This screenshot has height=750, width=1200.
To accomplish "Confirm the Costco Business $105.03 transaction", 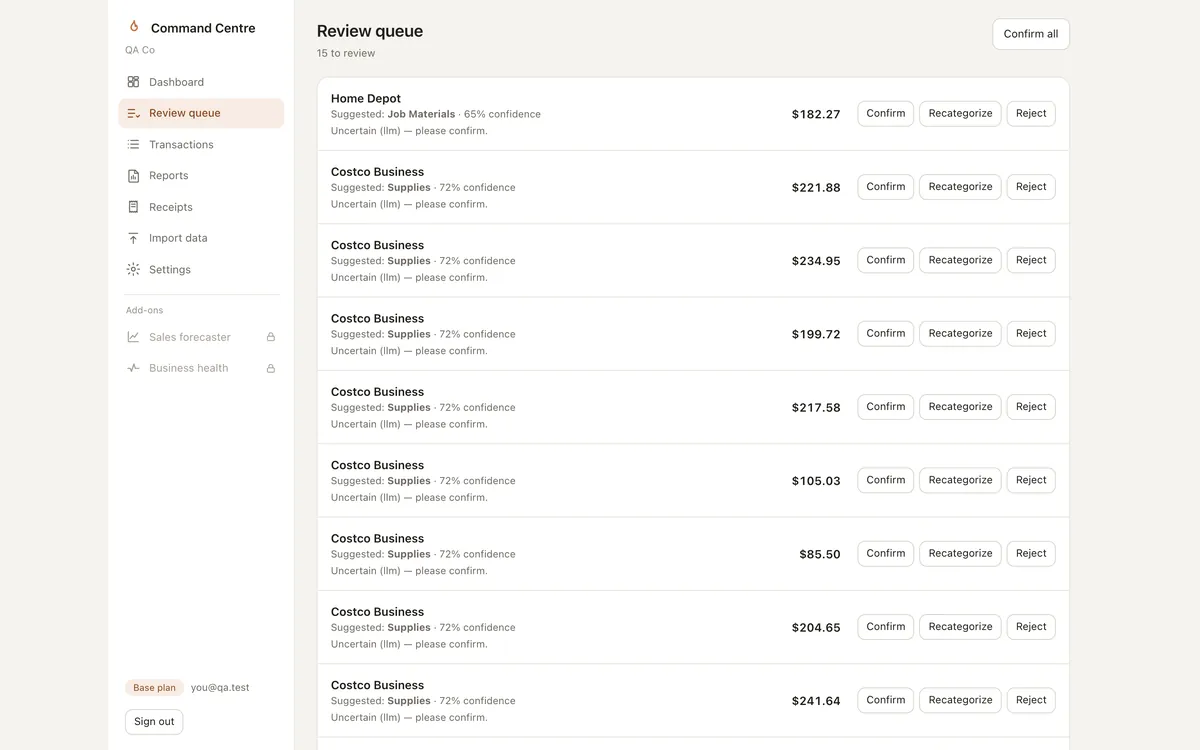I will pos(886,480).
